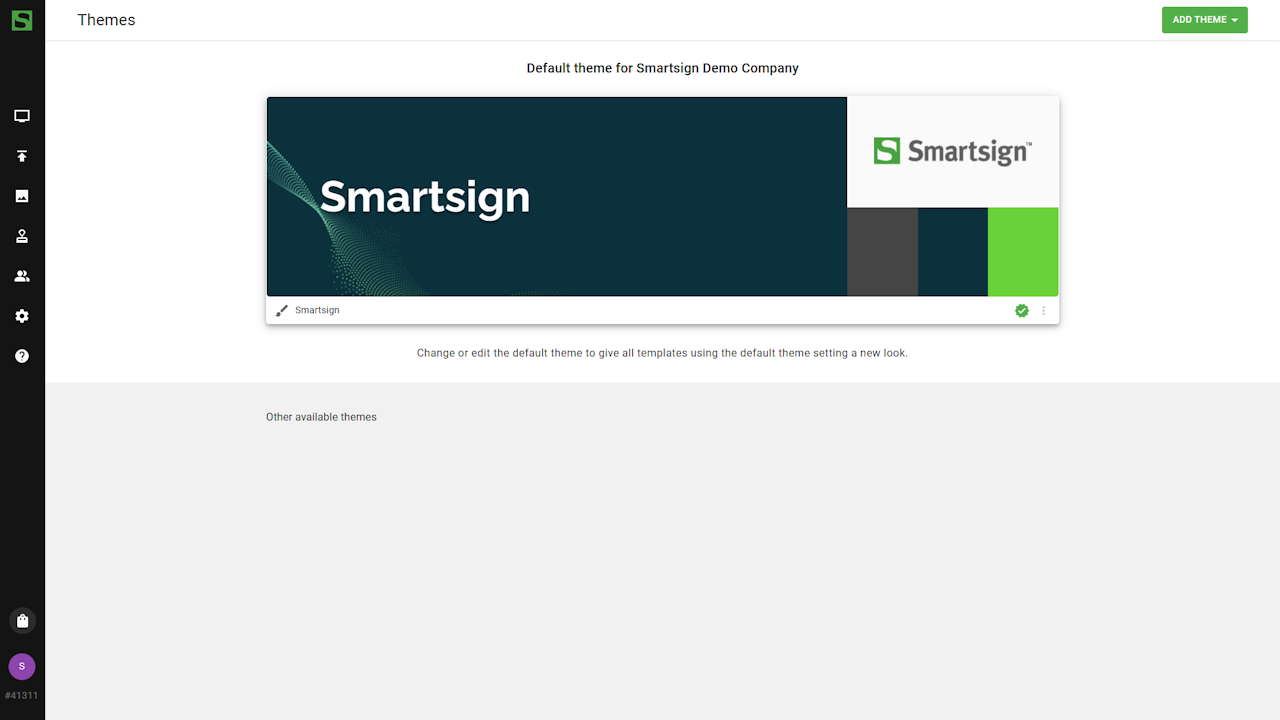Select the dark gray theme color swatch
1280x720 pixels.
click(883, 252)
